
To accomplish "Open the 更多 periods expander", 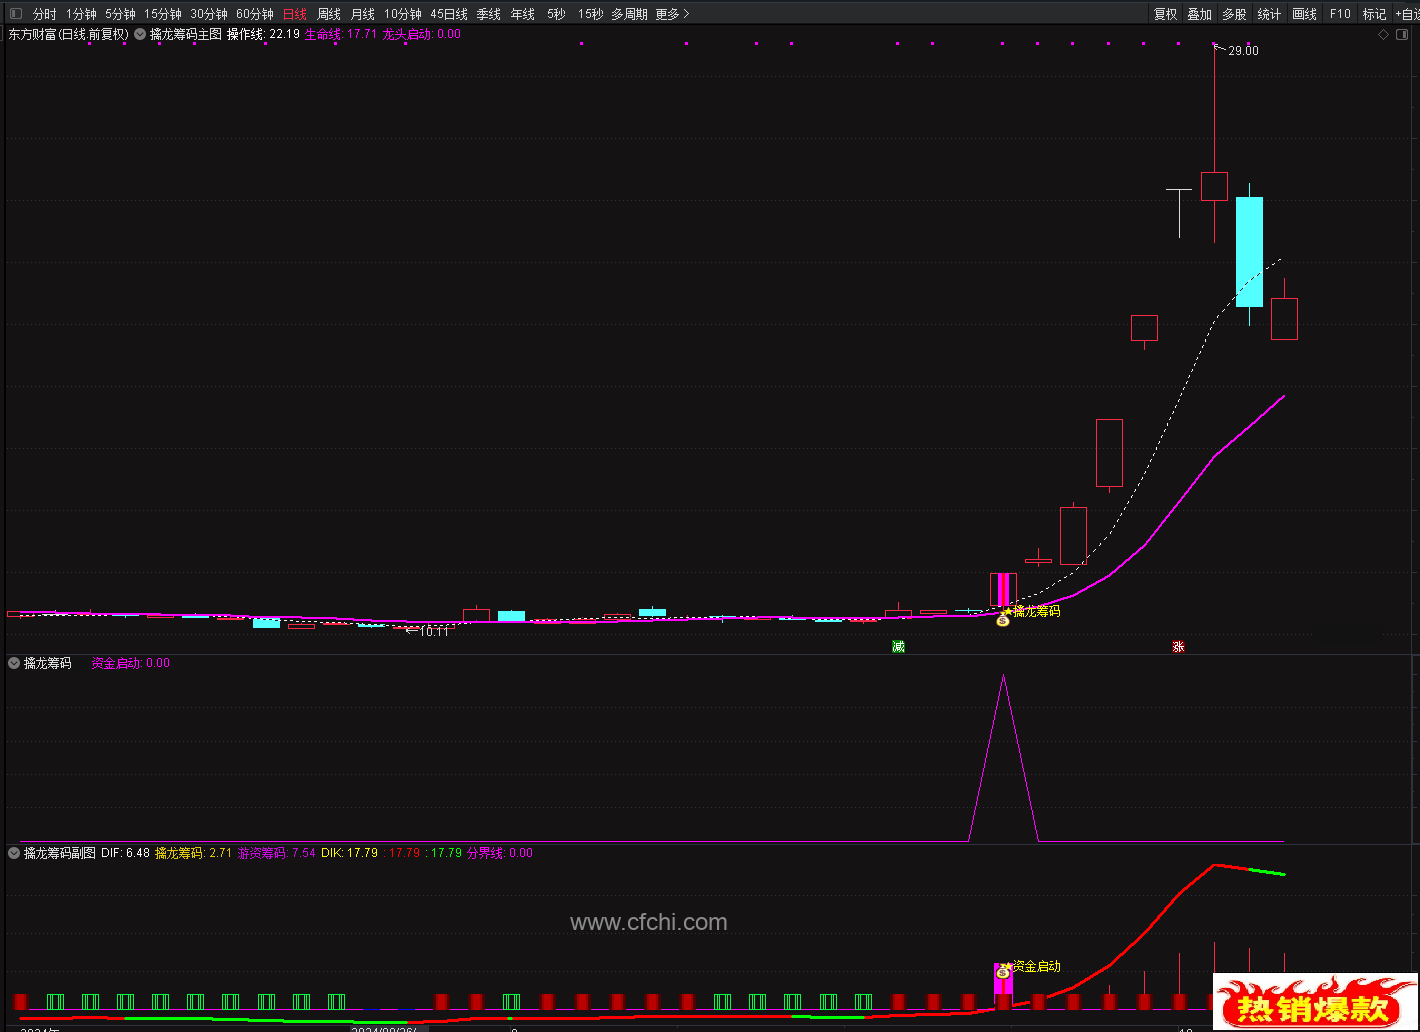I will [672, 14].
